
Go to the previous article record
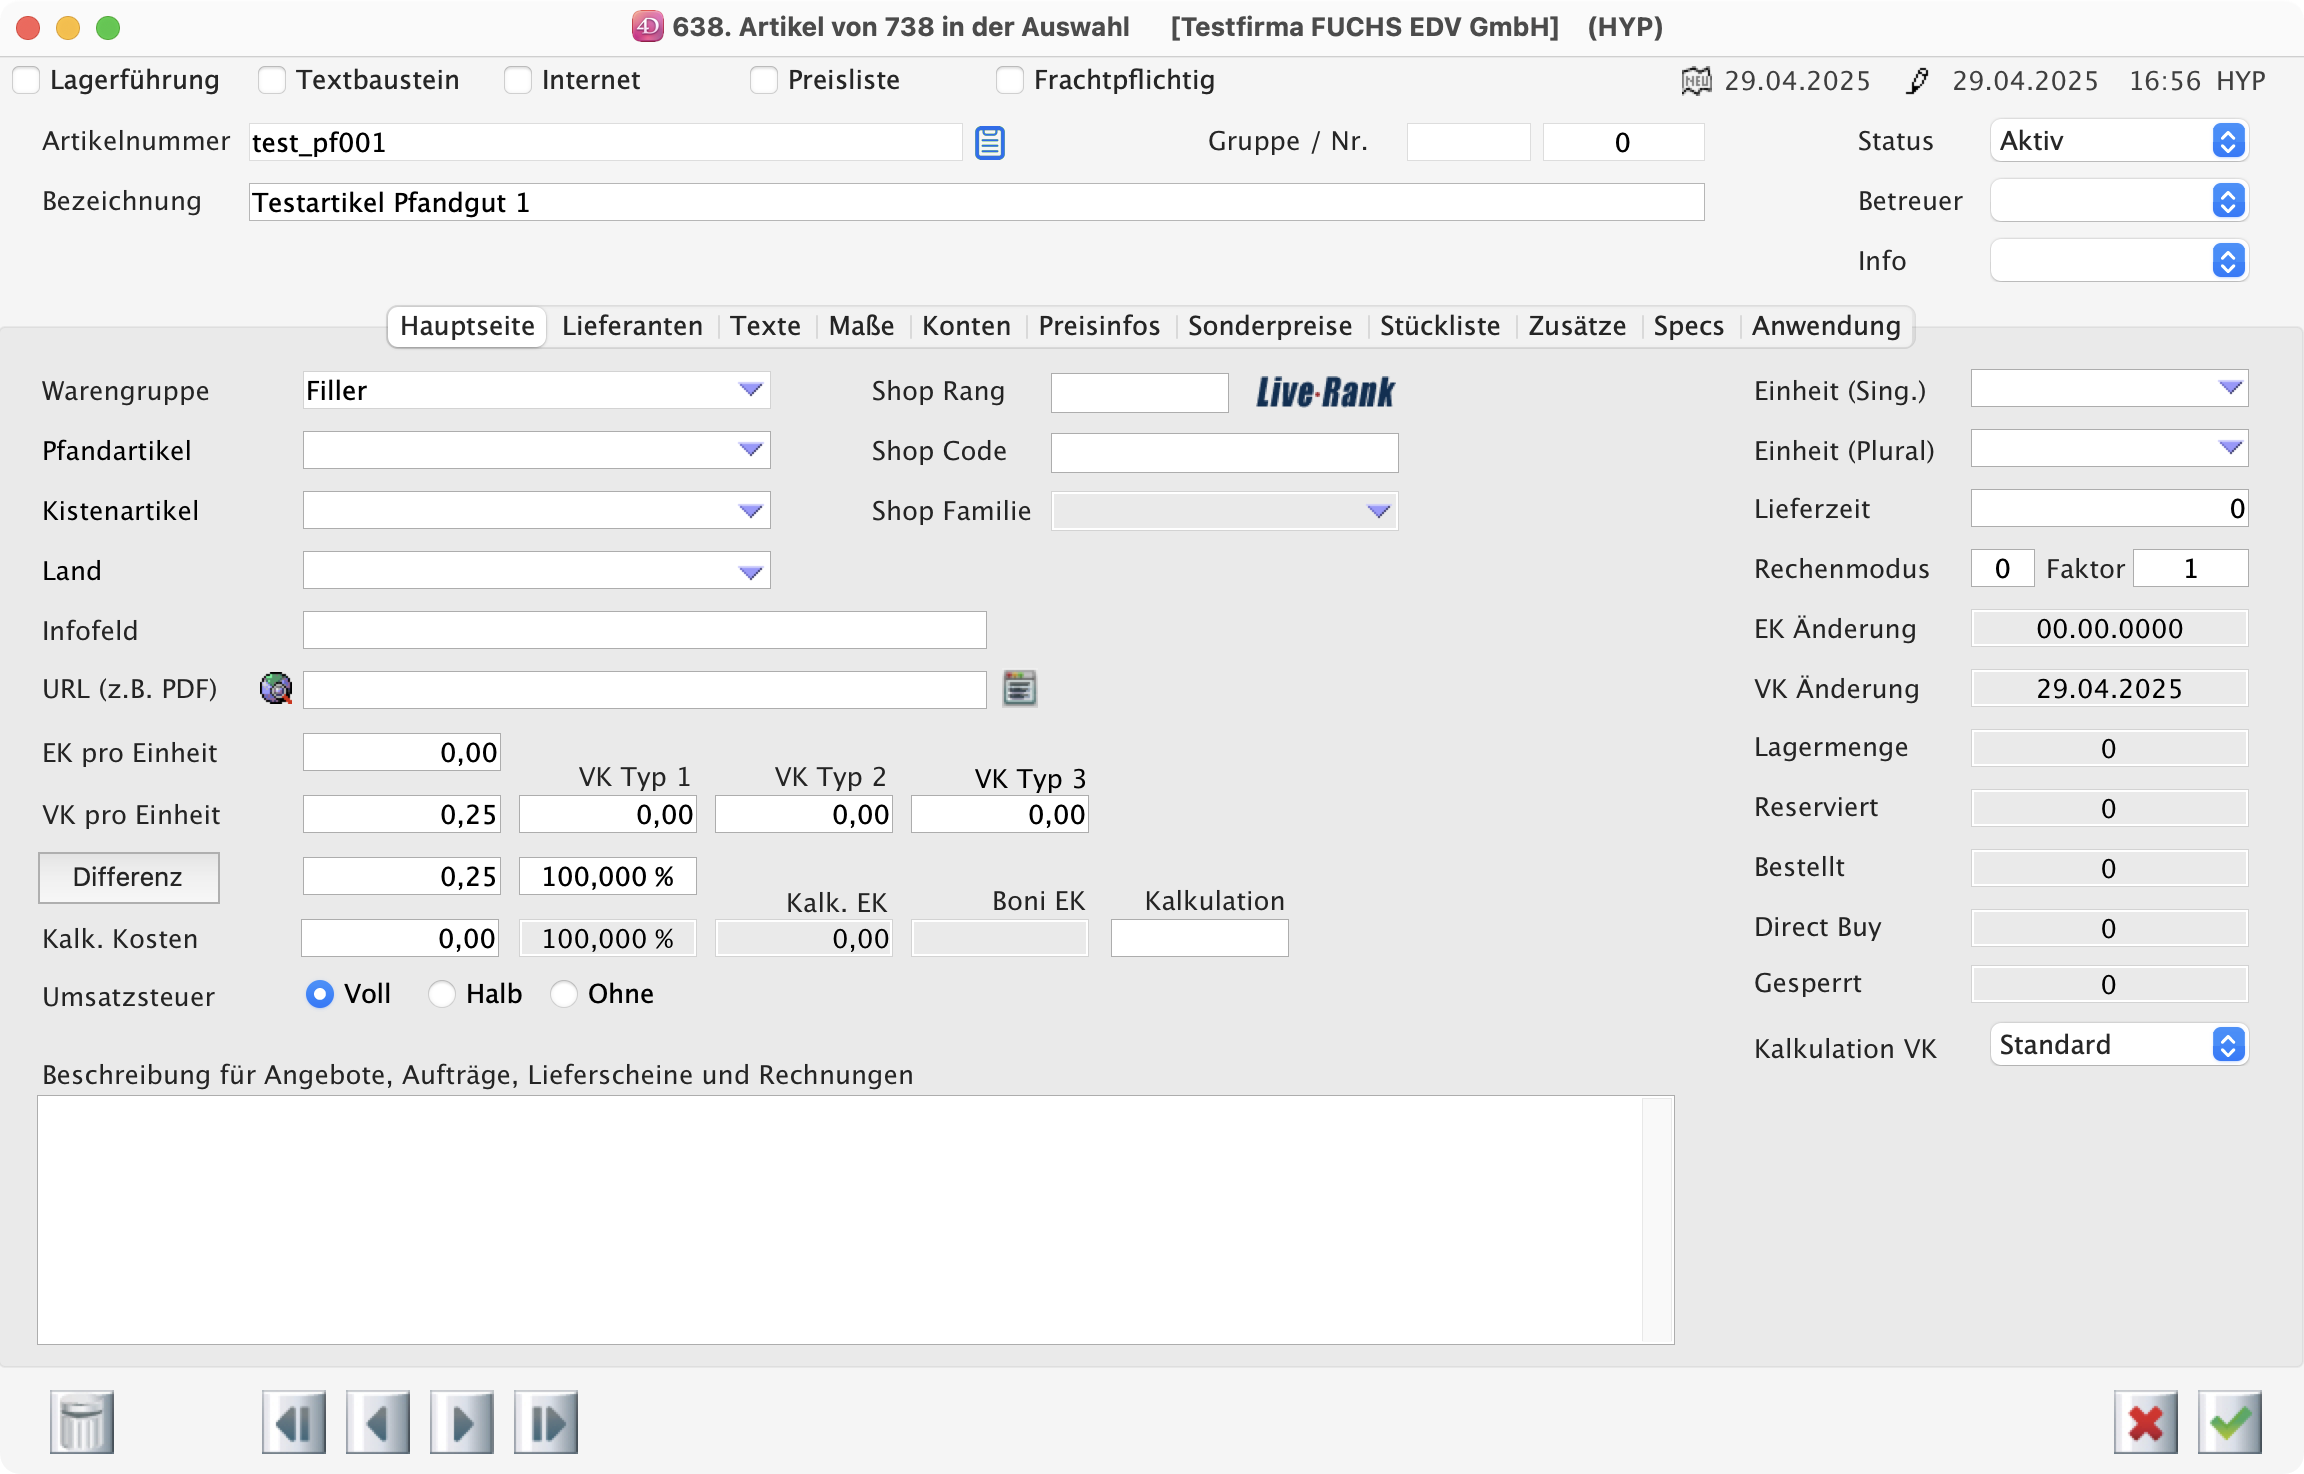pos(378,1422)
